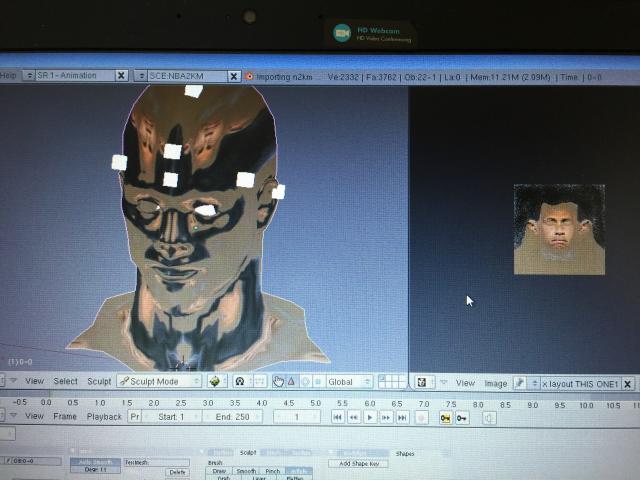Select the translate manipulator triangle icon
This screenshot has height=480, width=640.
pyautogui.click(x=291, y=382)
